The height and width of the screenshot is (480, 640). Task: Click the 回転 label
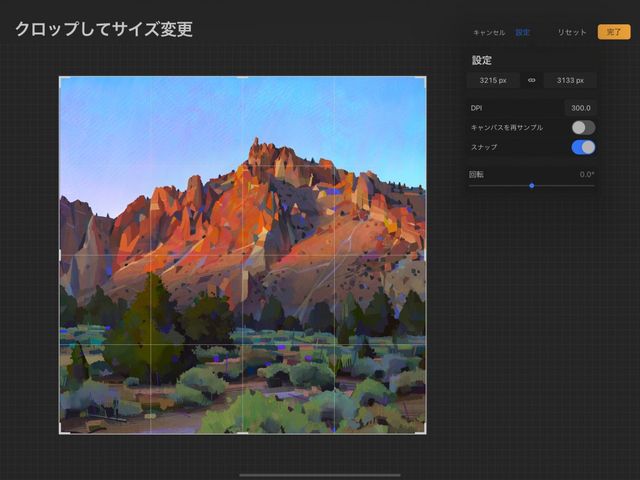[x=476, y=174]
